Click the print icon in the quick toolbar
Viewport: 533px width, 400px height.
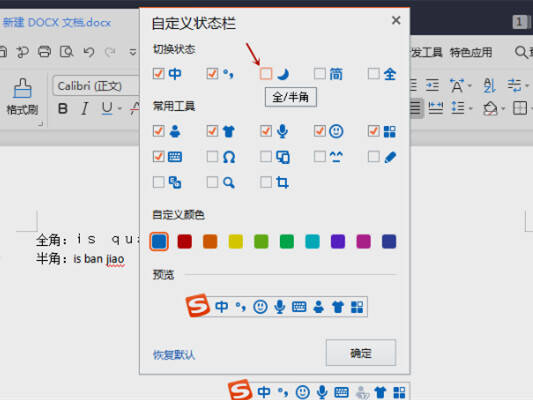[x=44, y=52]
